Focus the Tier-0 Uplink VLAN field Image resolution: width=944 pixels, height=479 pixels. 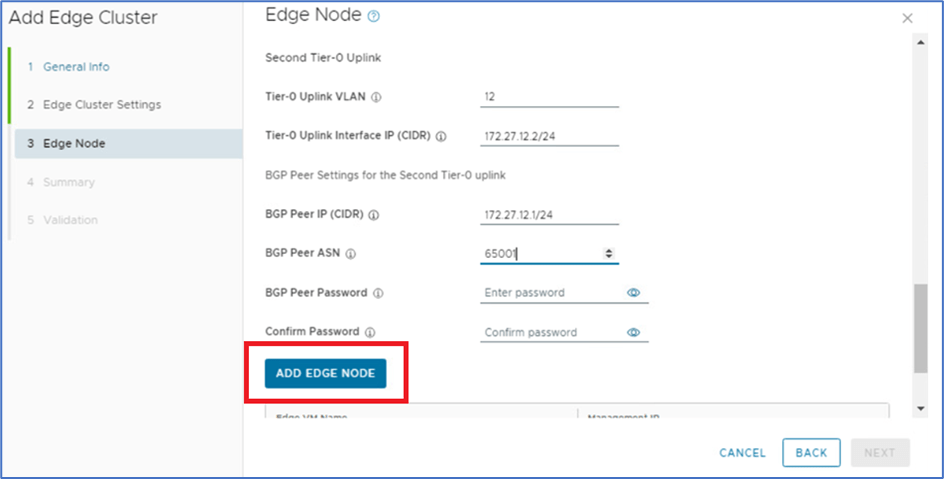[x=549, y=97]
